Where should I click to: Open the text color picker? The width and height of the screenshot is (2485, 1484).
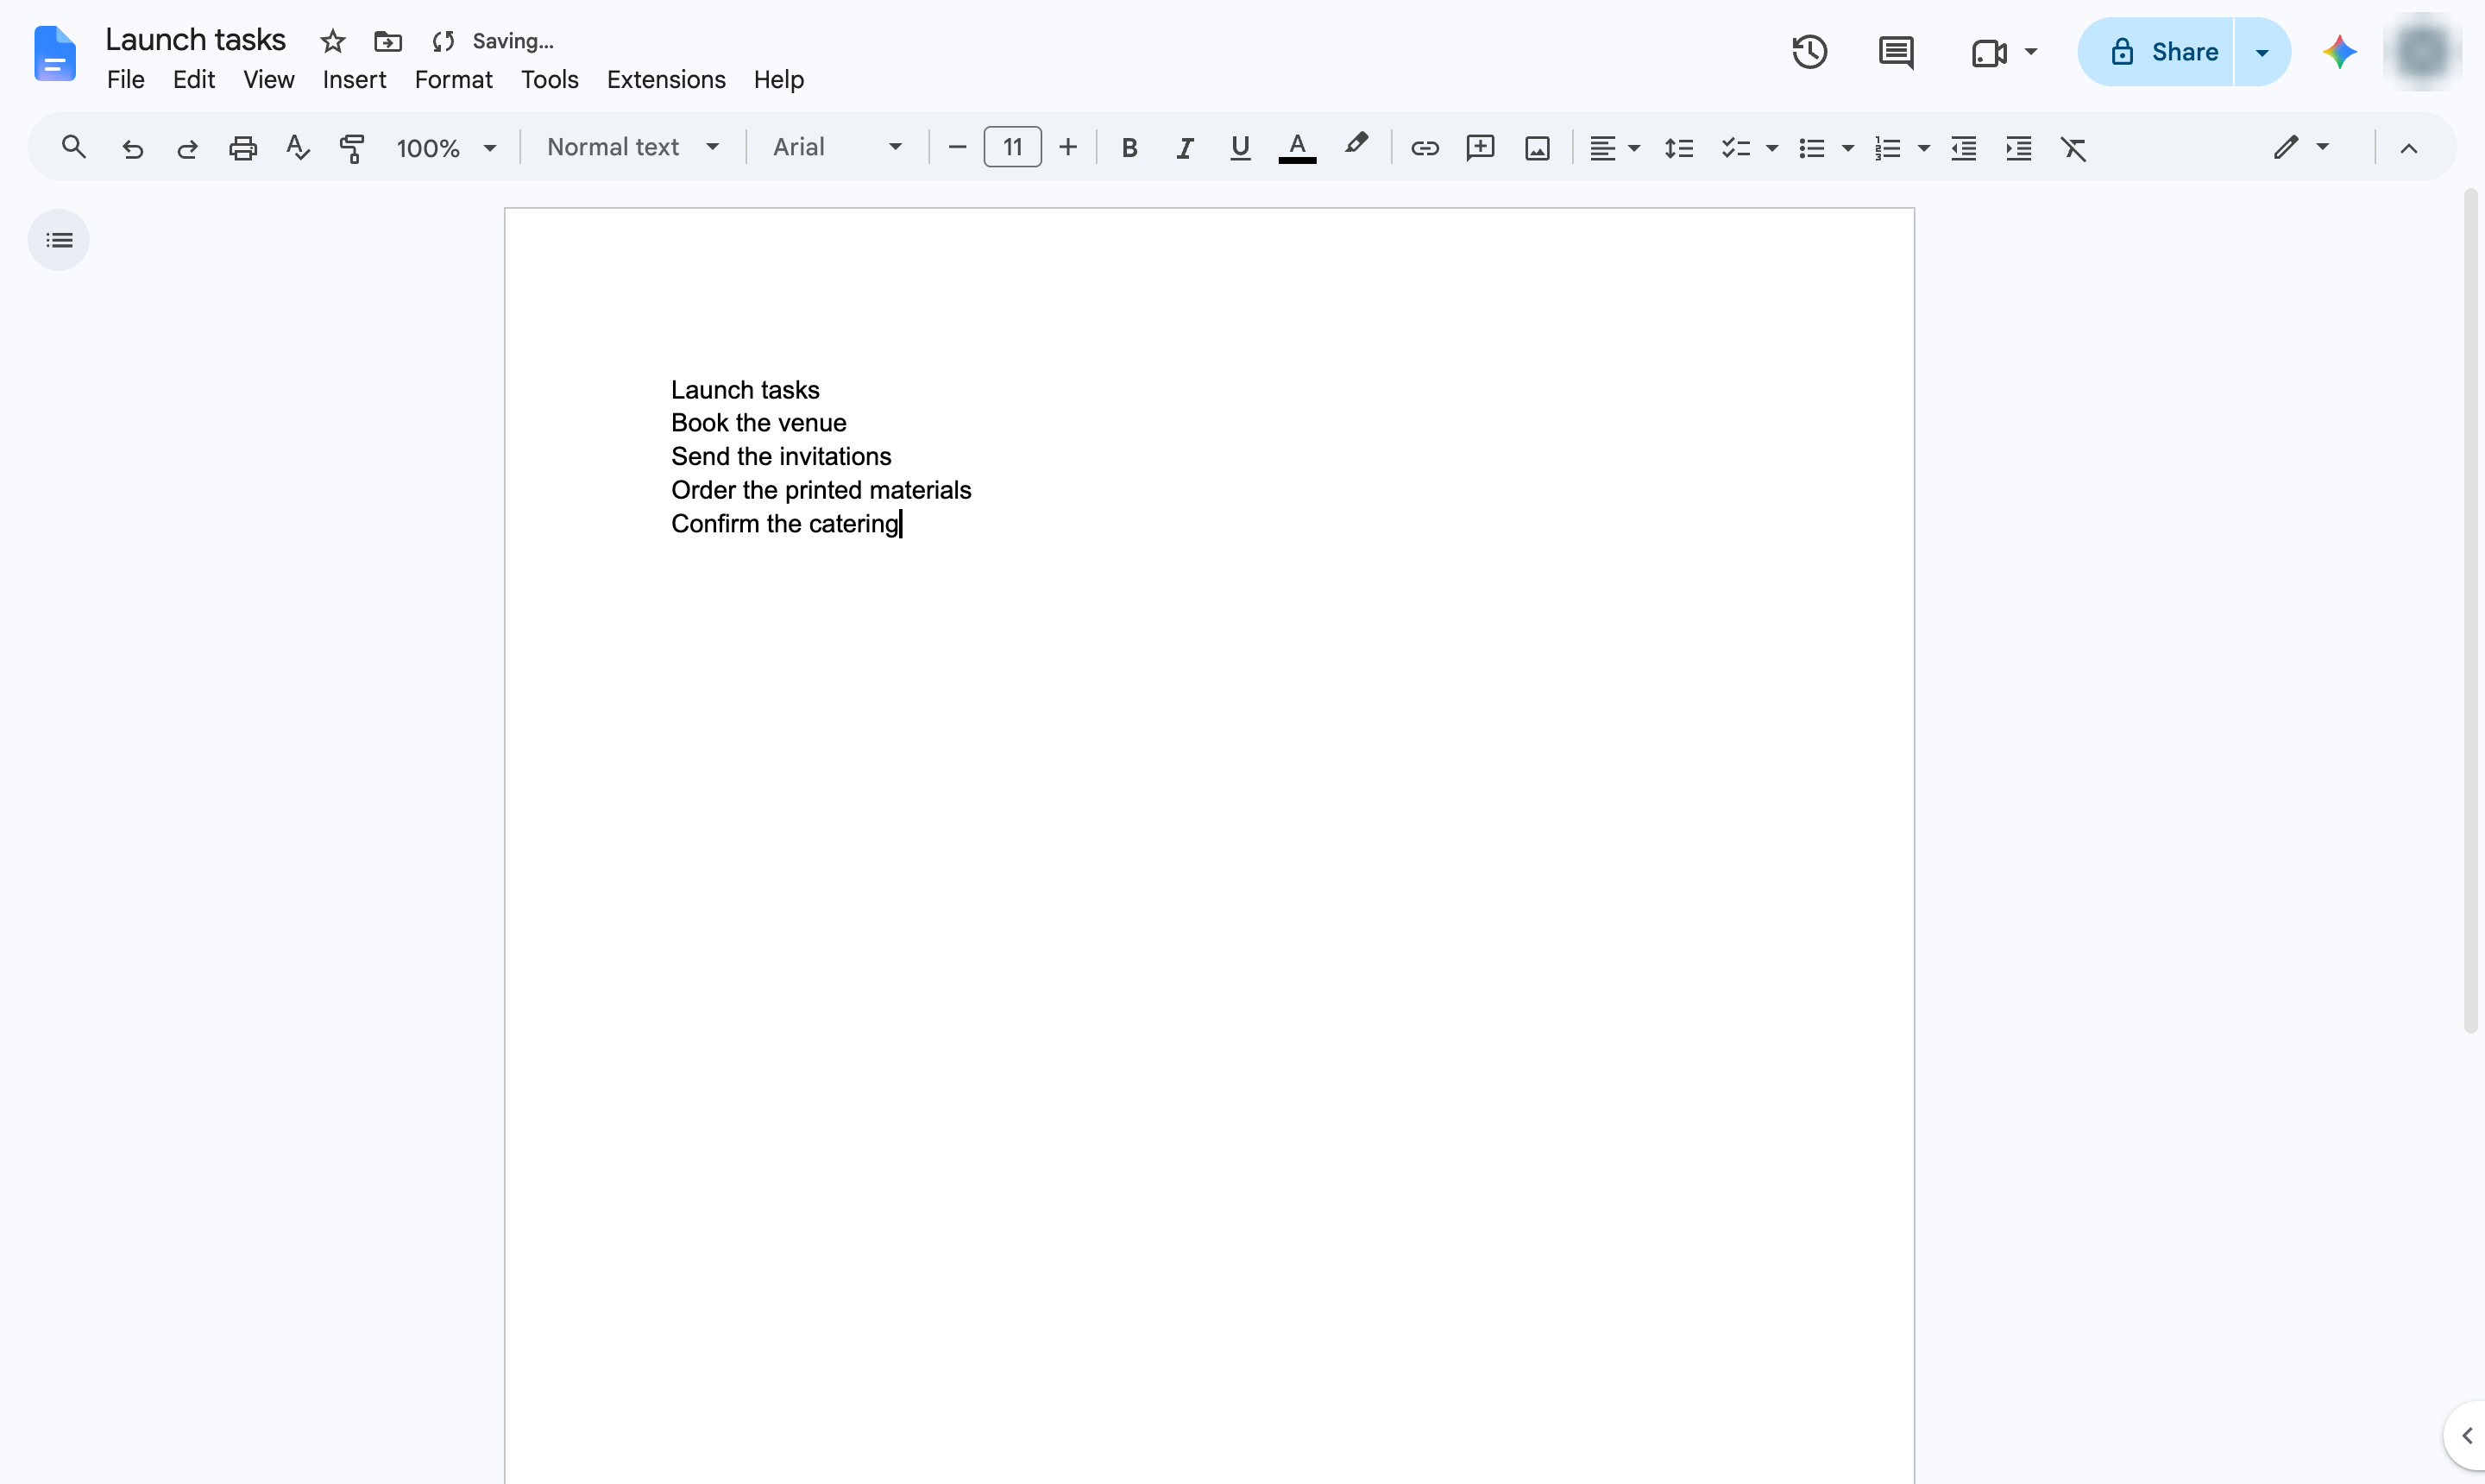pyautogui.click(x=1297, y=148)
